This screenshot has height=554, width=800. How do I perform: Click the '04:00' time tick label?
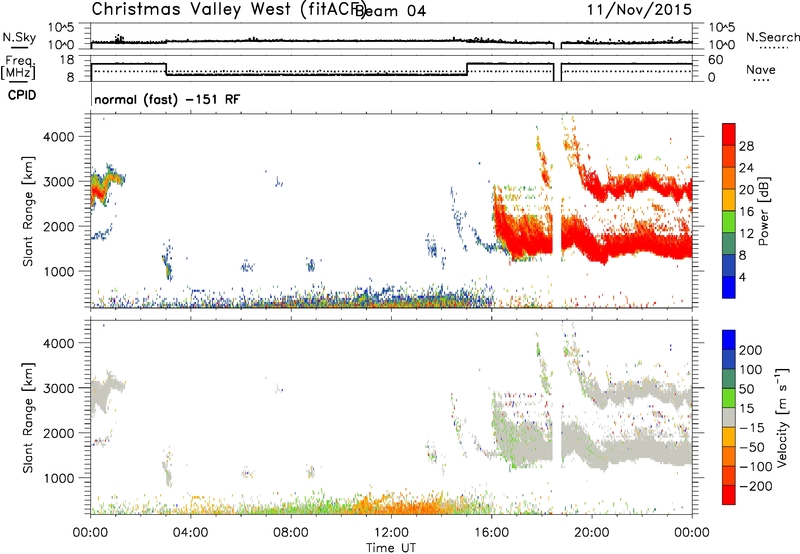[190, 533]
